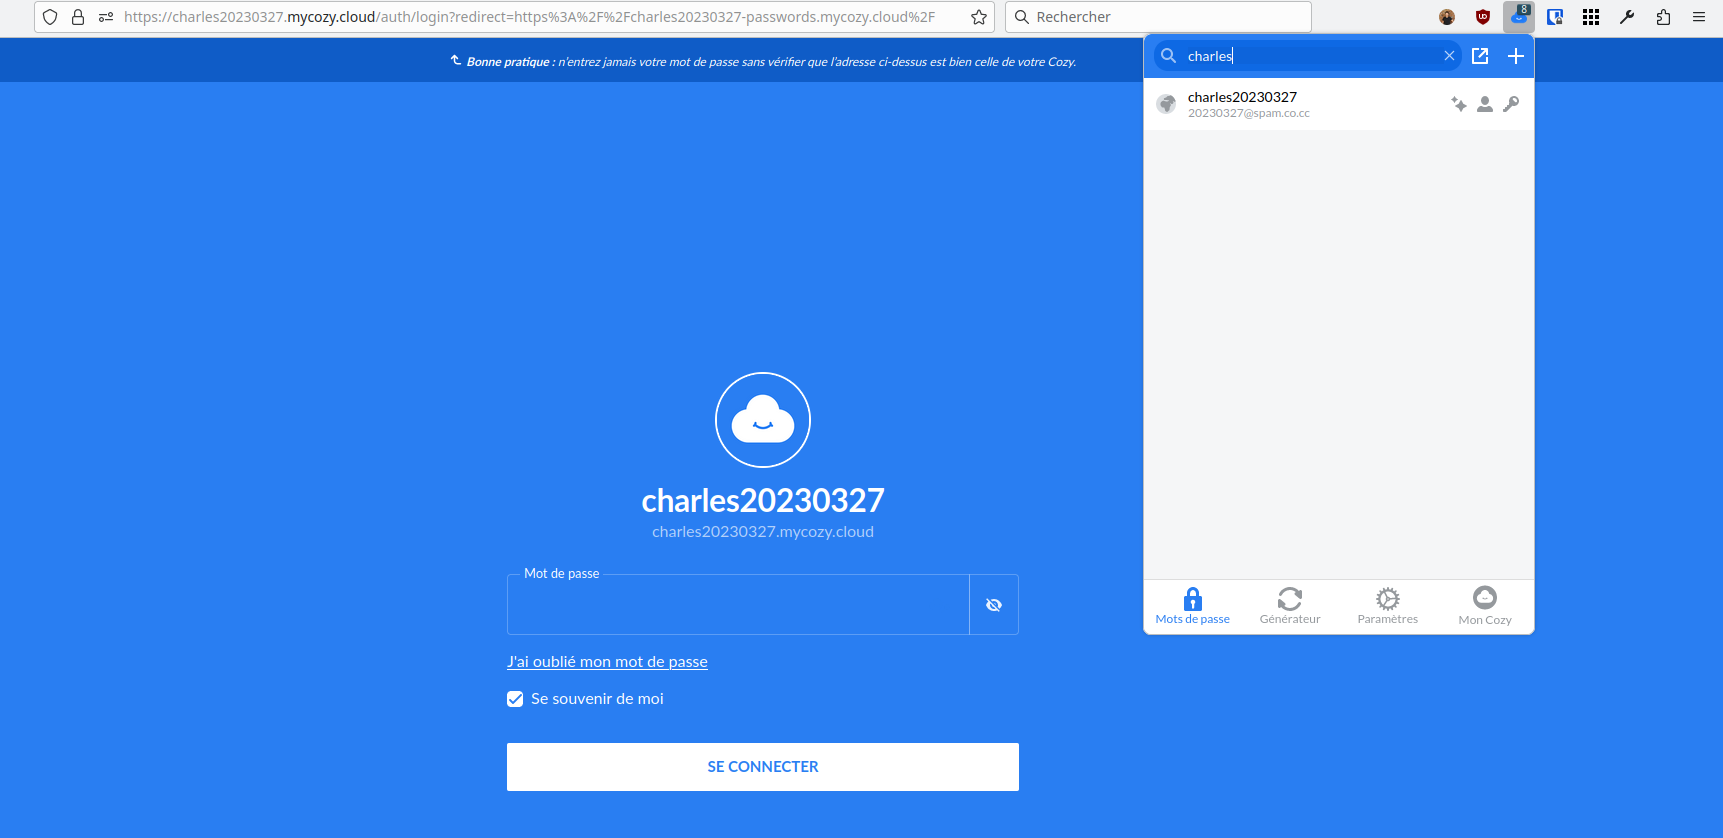Click the Cozy cloud avatar logo
This screenshot has width=1723, height=838.
(x=763, y=420)
